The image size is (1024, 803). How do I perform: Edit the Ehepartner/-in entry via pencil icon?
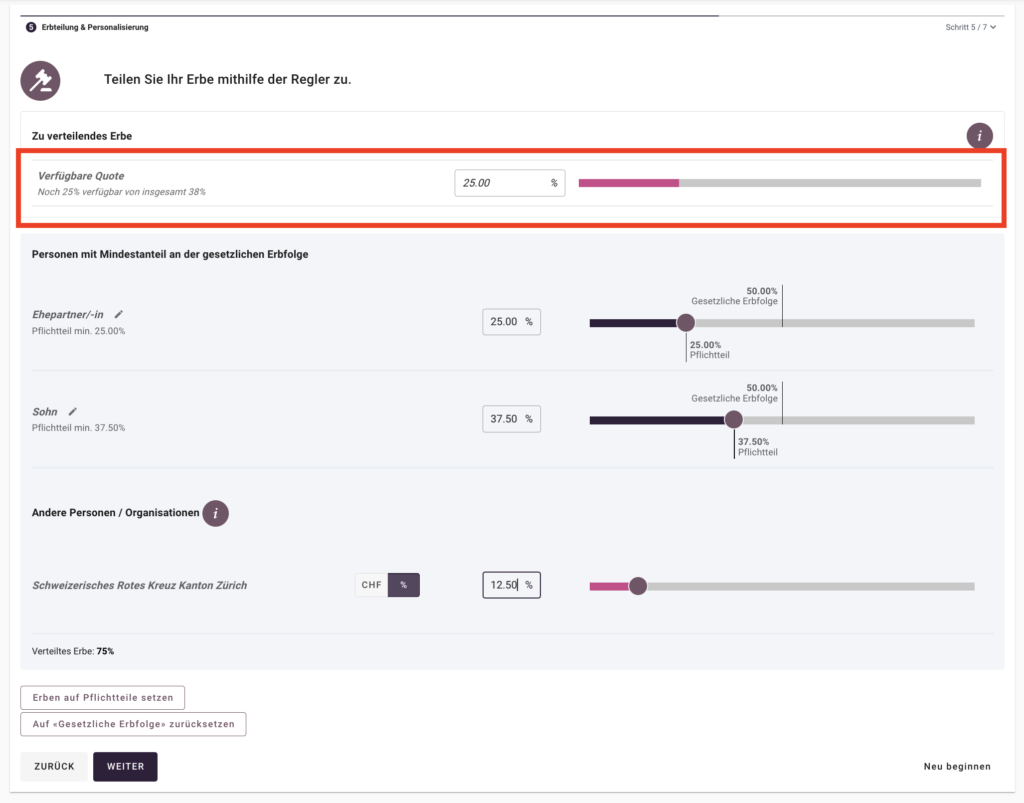click(x=119, y=314)
